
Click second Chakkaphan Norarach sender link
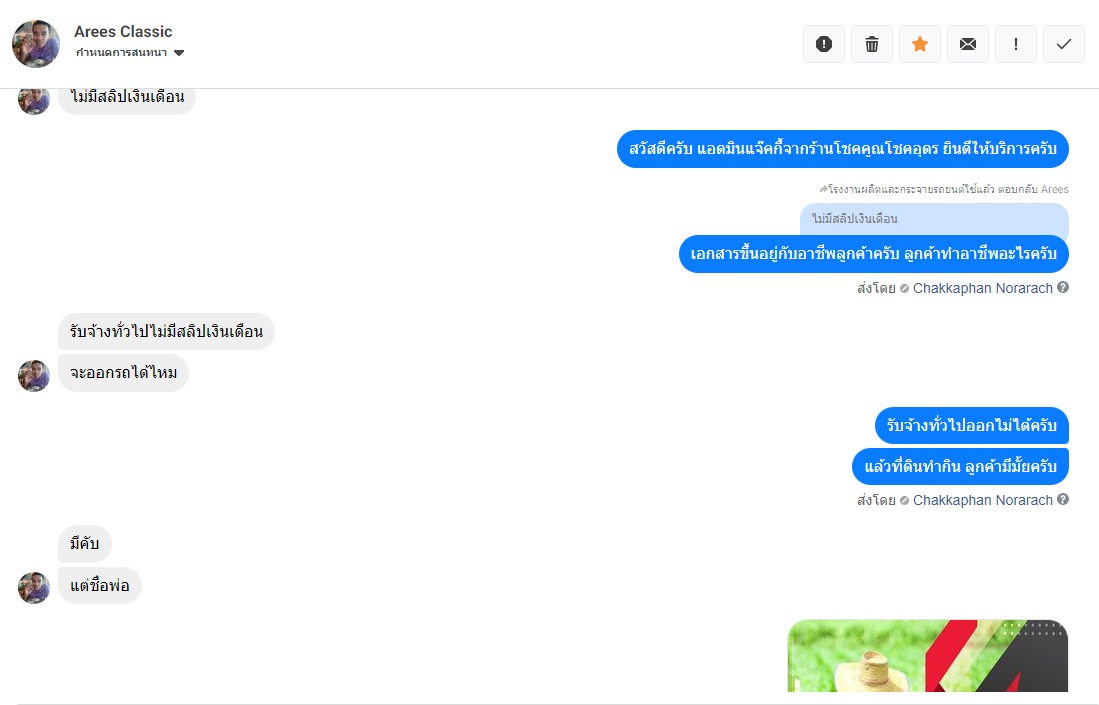[x=983, y=500]
